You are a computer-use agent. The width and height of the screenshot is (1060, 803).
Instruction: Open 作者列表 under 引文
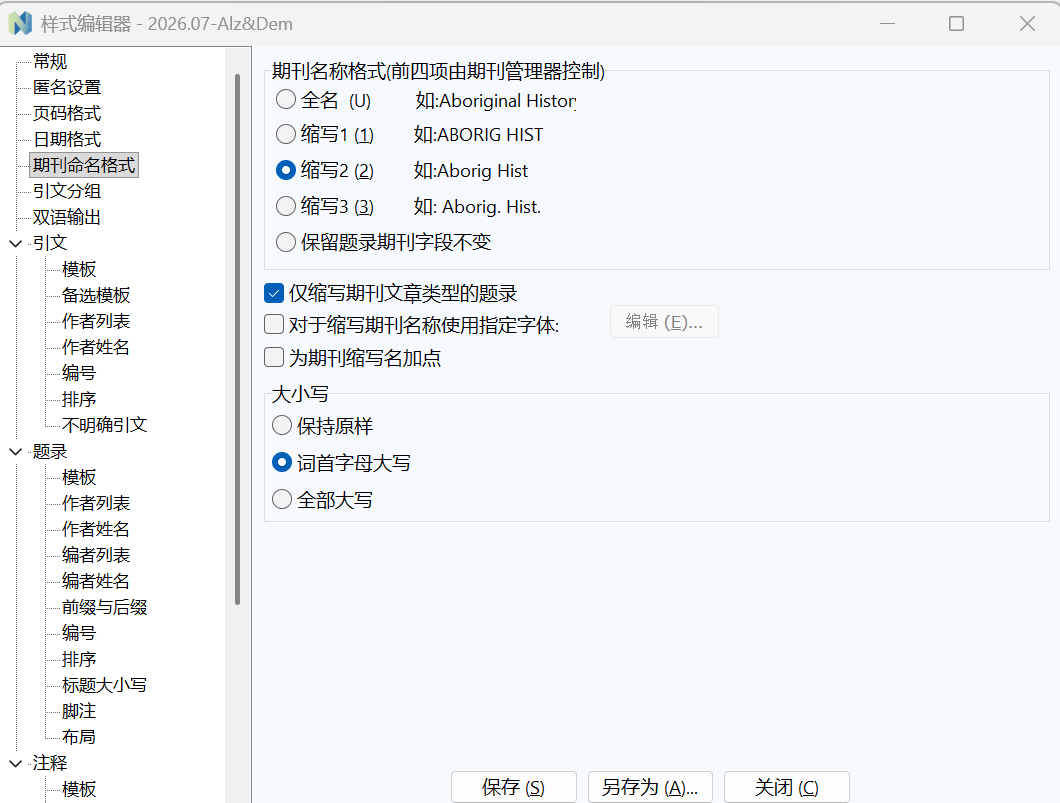[x=96, y=321]
